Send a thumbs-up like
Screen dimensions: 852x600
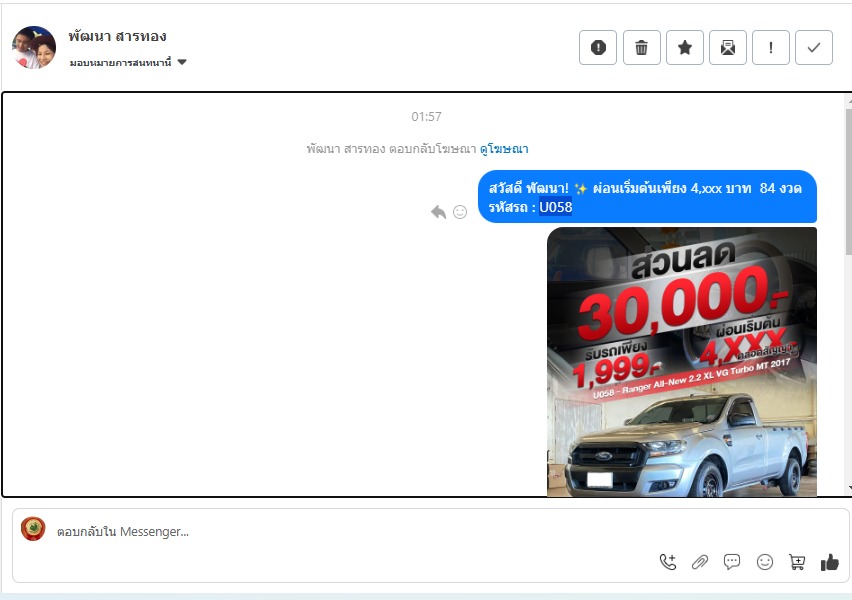[829, 562]
